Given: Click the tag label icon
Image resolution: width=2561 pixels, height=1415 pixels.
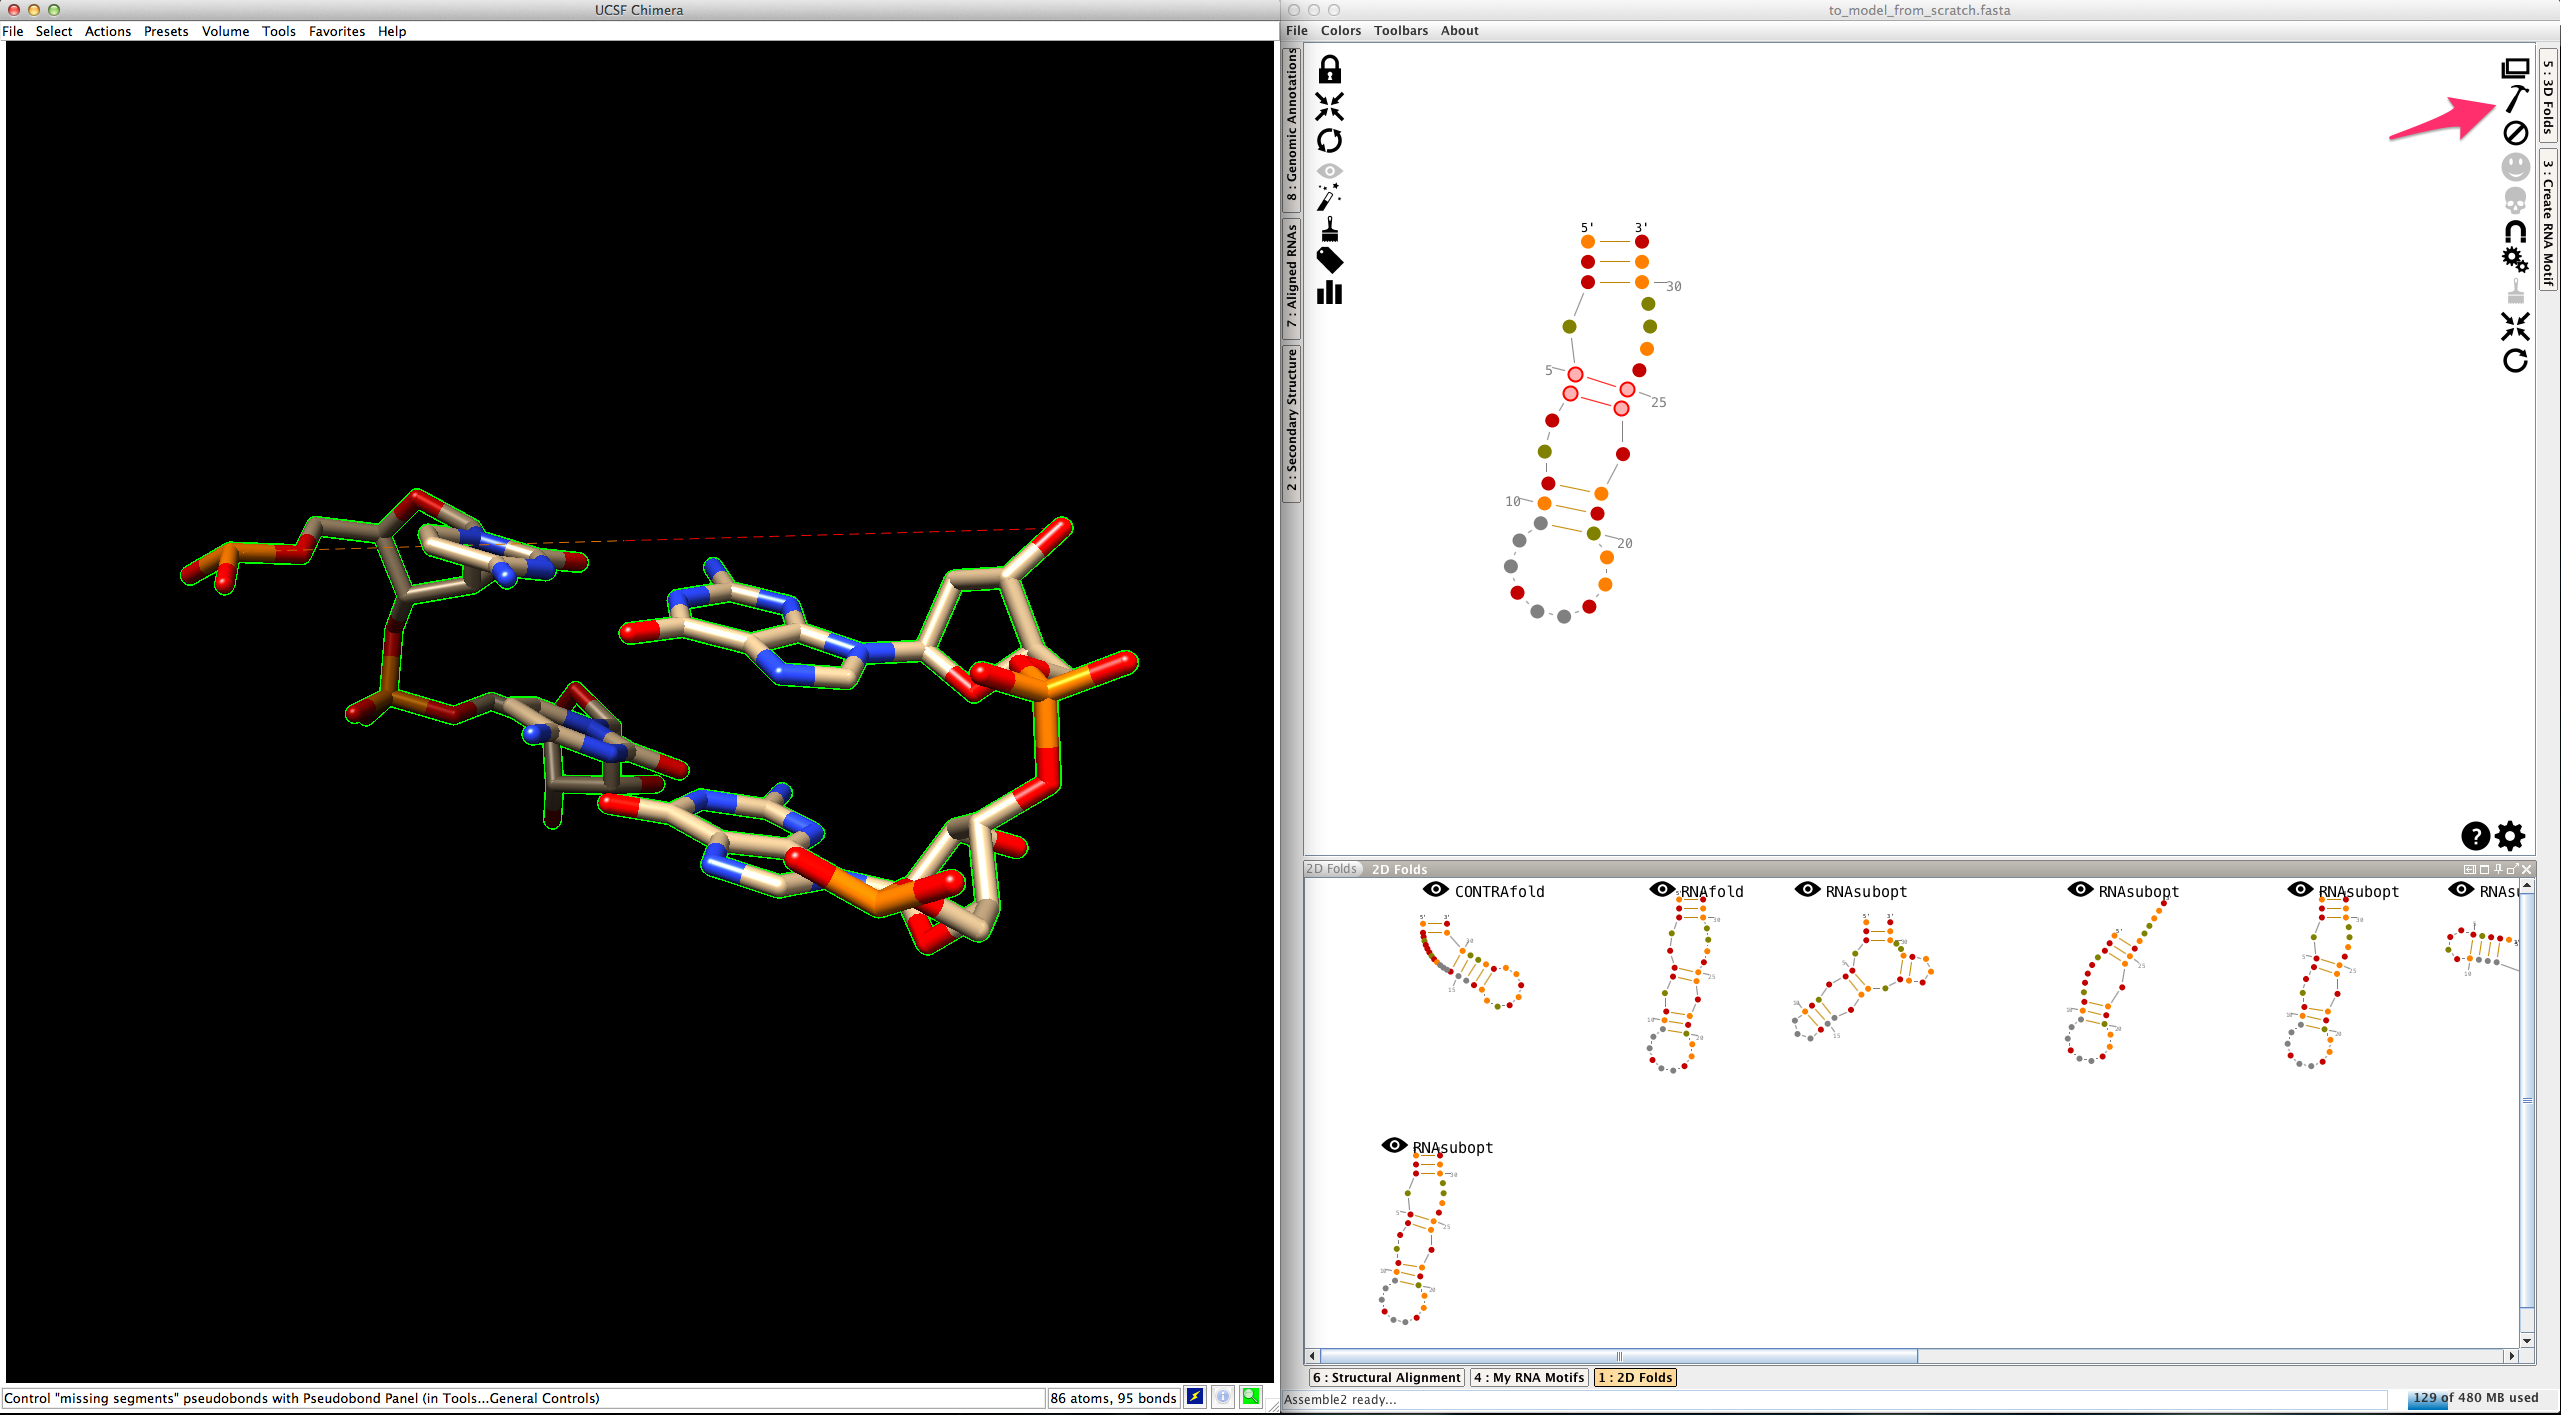Looking at the screenshot, I should click(1329, 261).
